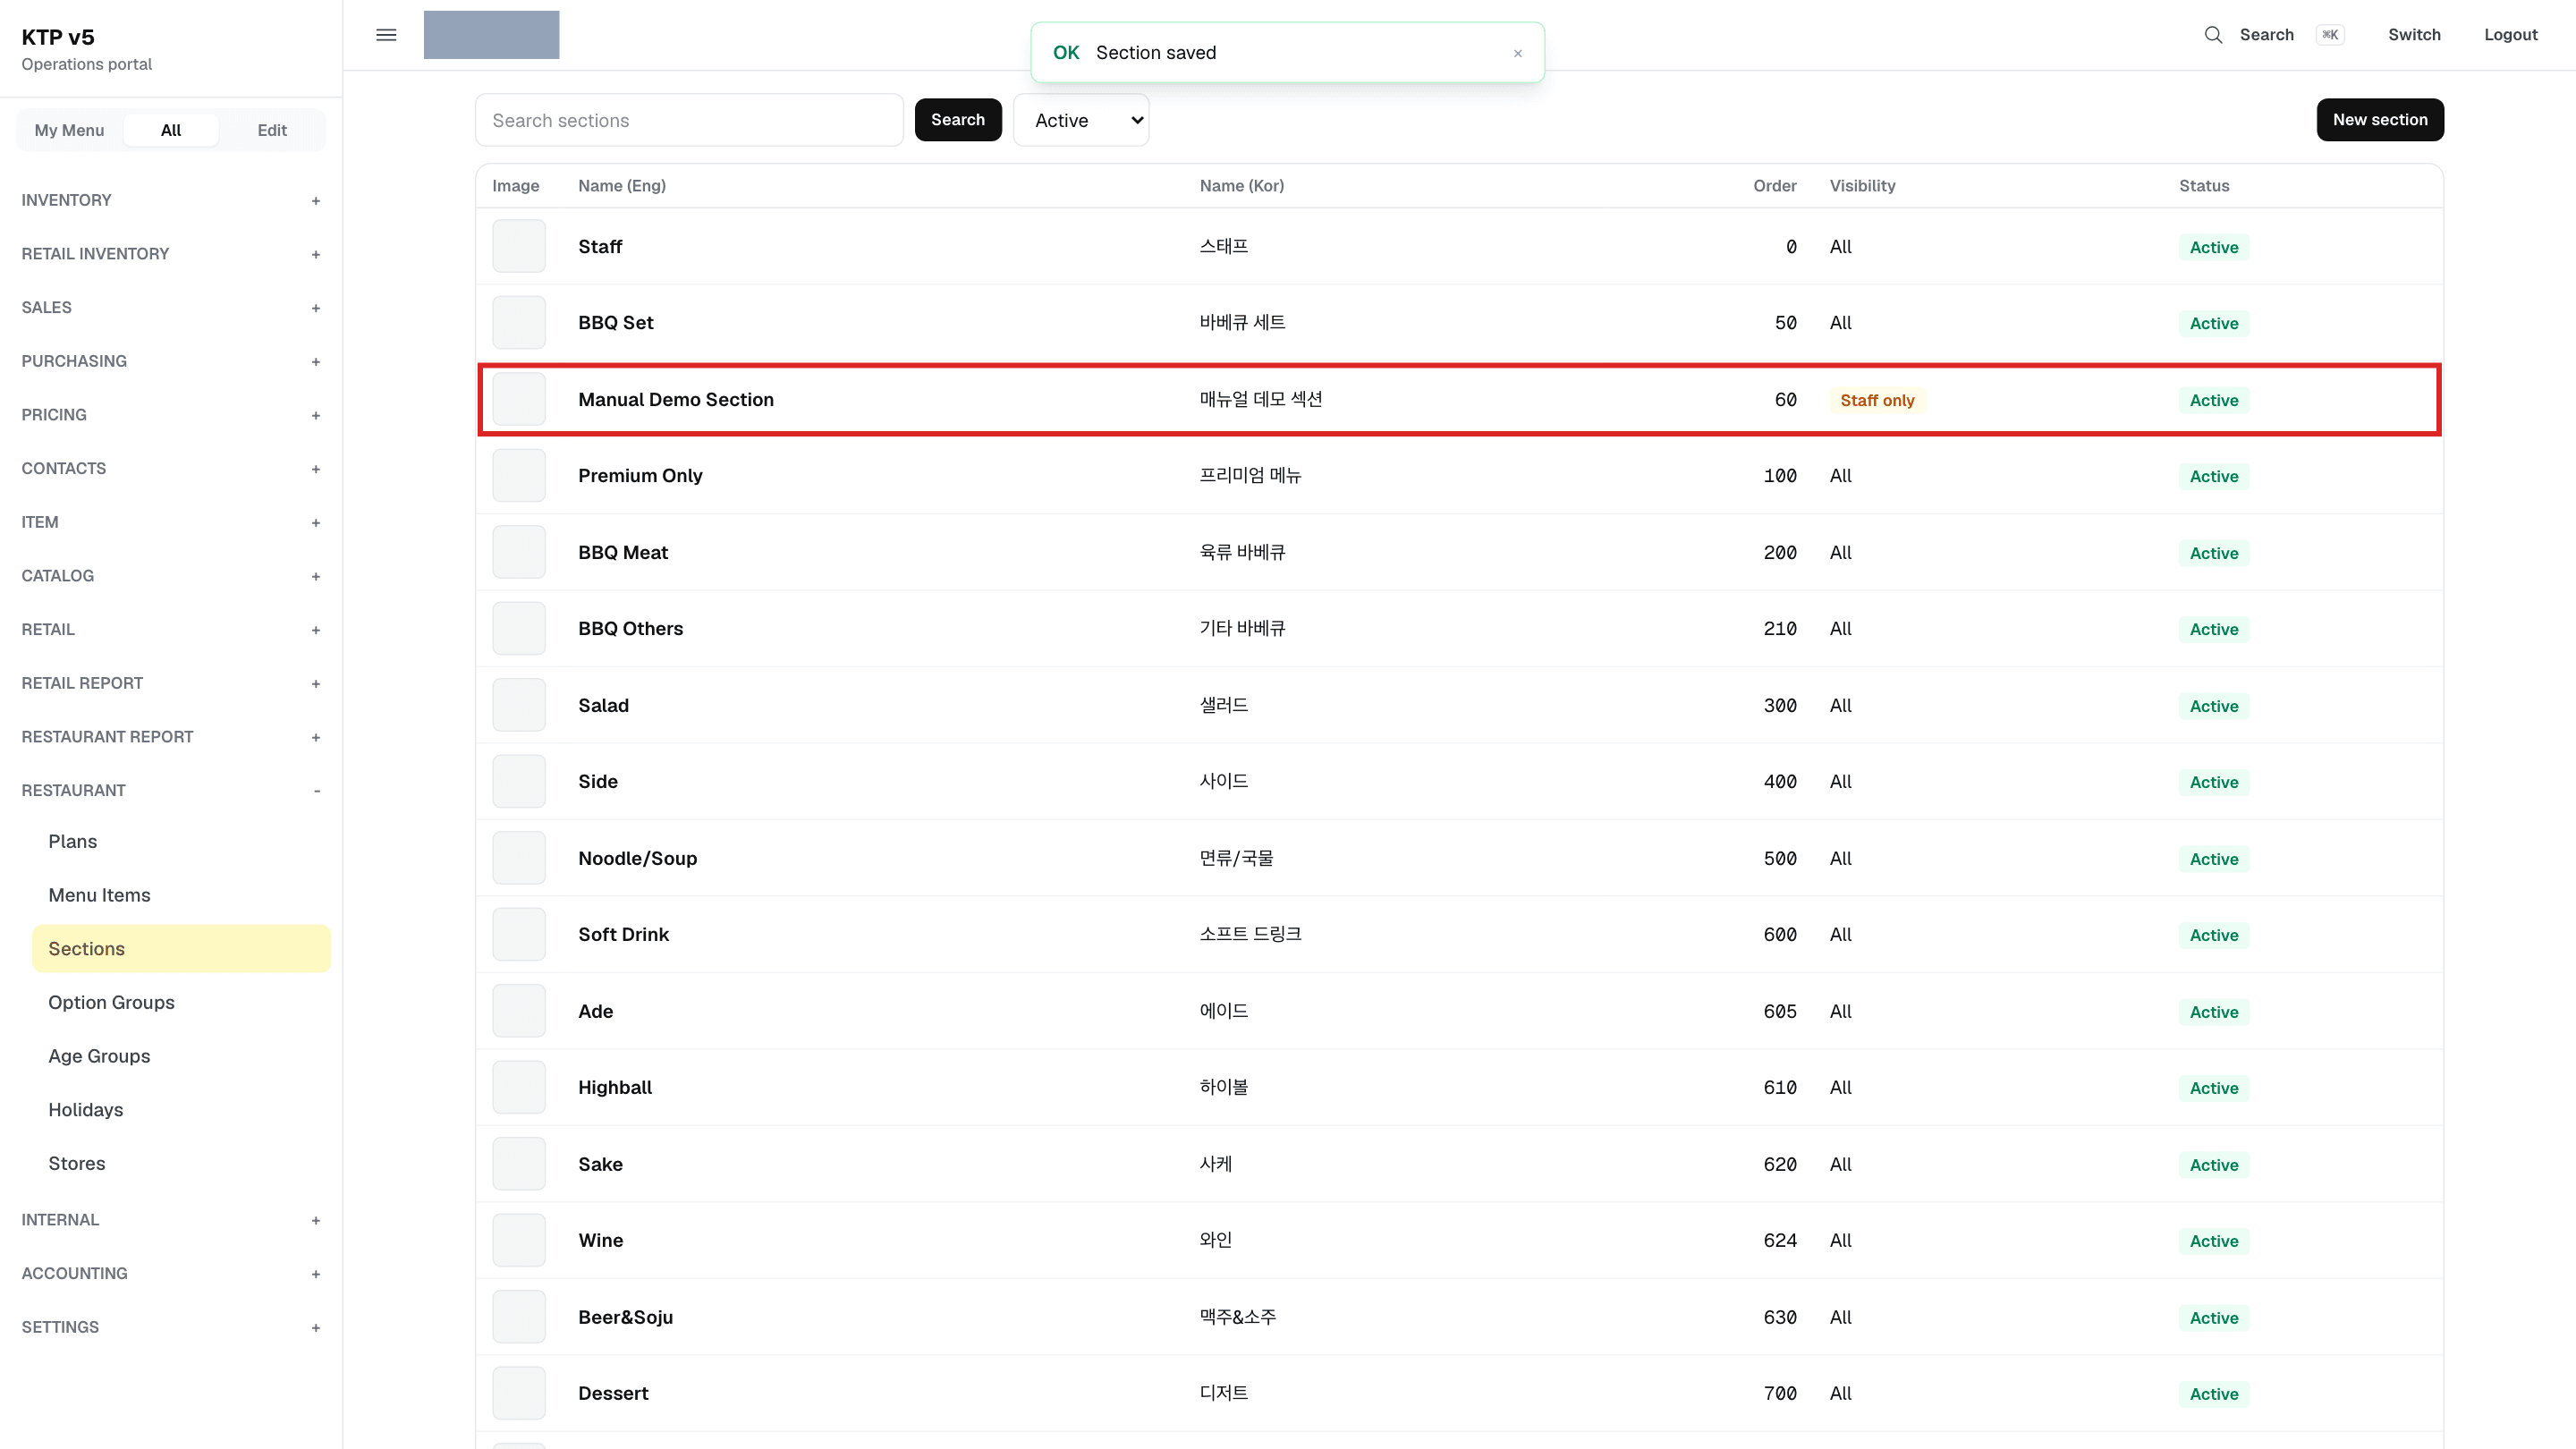Focus the Search sections input field
This screenshot has width=2576, height=1449.
coord(689,120)
